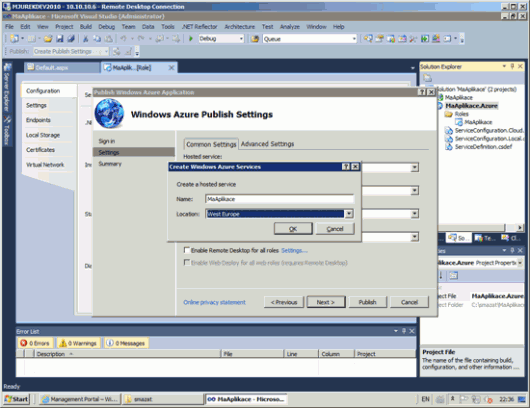This screenshot has width=530, height=408.
Task: Click the Start Debugging play icon
Action: [191, 39]
